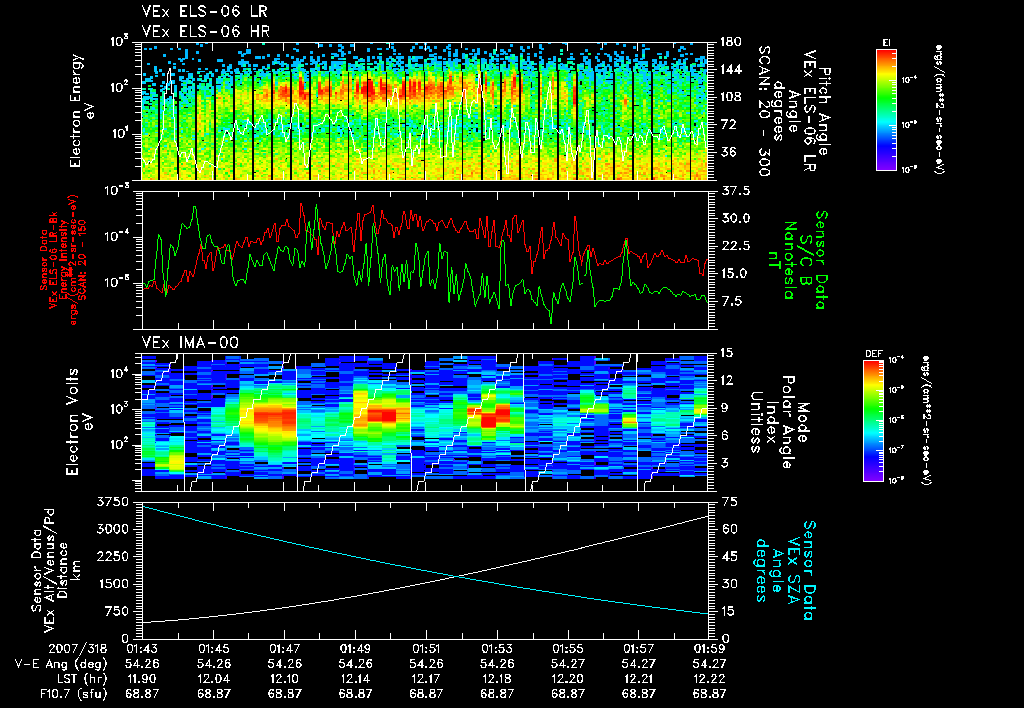
Task: Click the 45 degree SZA tick
Action: click(729, 556)
